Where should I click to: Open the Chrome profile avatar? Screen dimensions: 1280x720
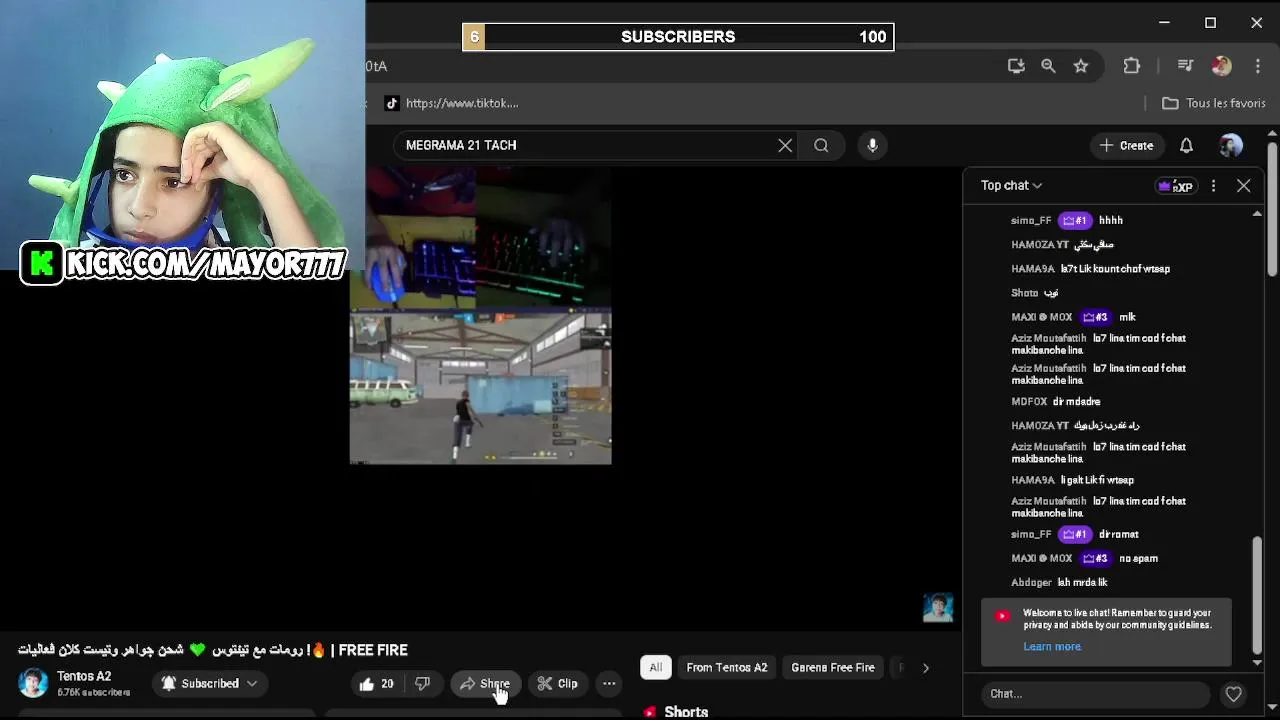[1221, 66]
